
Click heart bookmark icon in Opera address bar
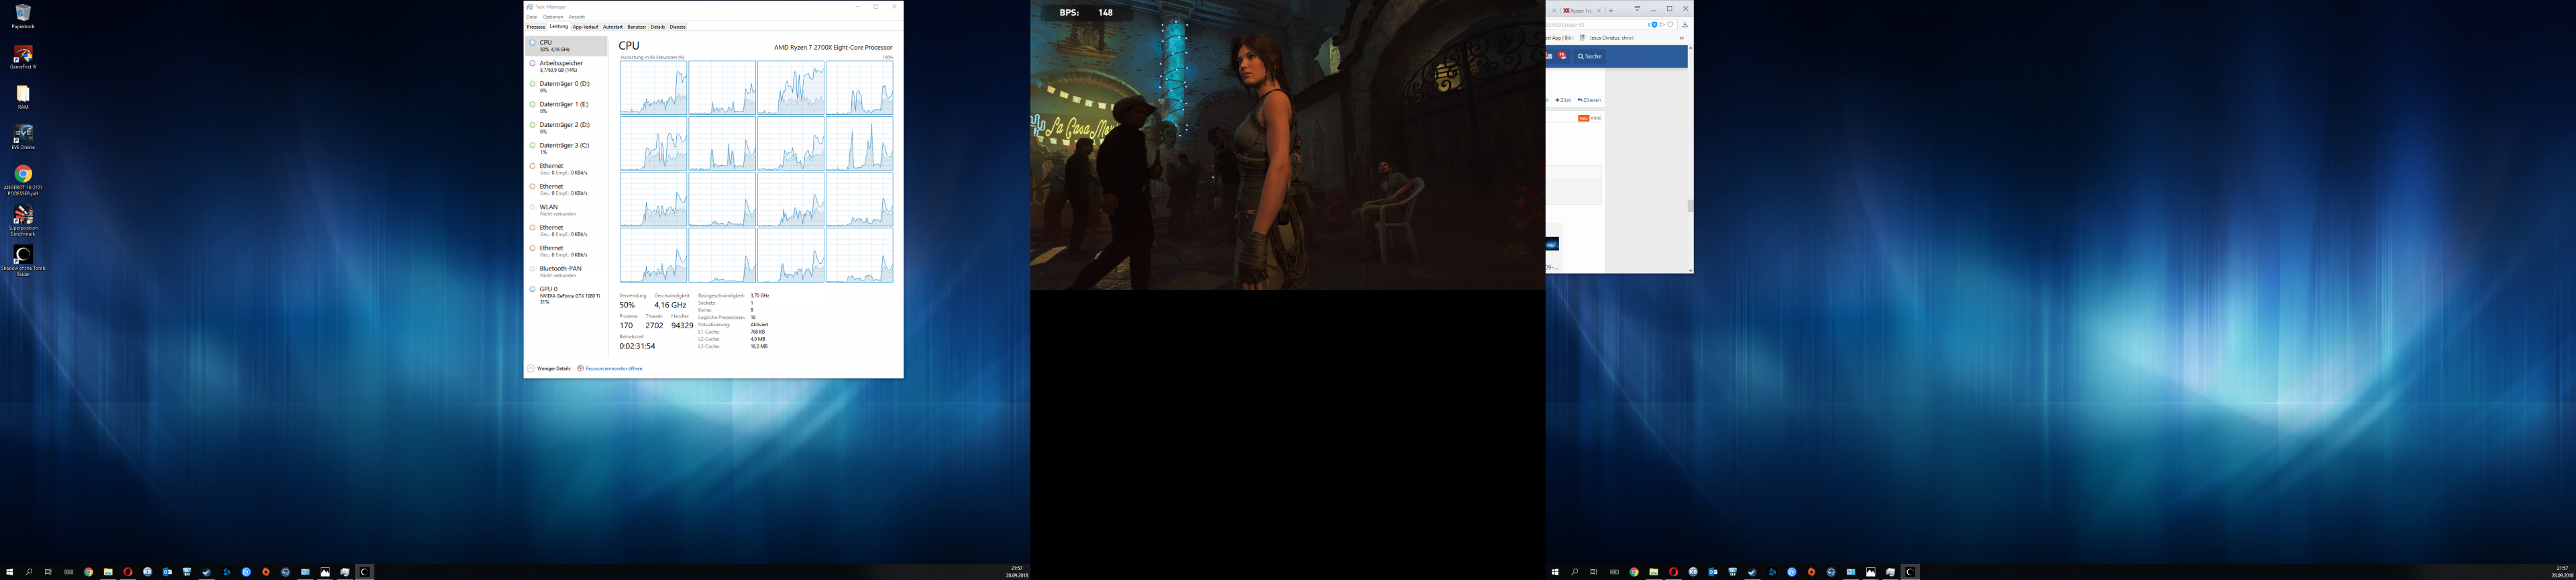tap(1670, 24)
